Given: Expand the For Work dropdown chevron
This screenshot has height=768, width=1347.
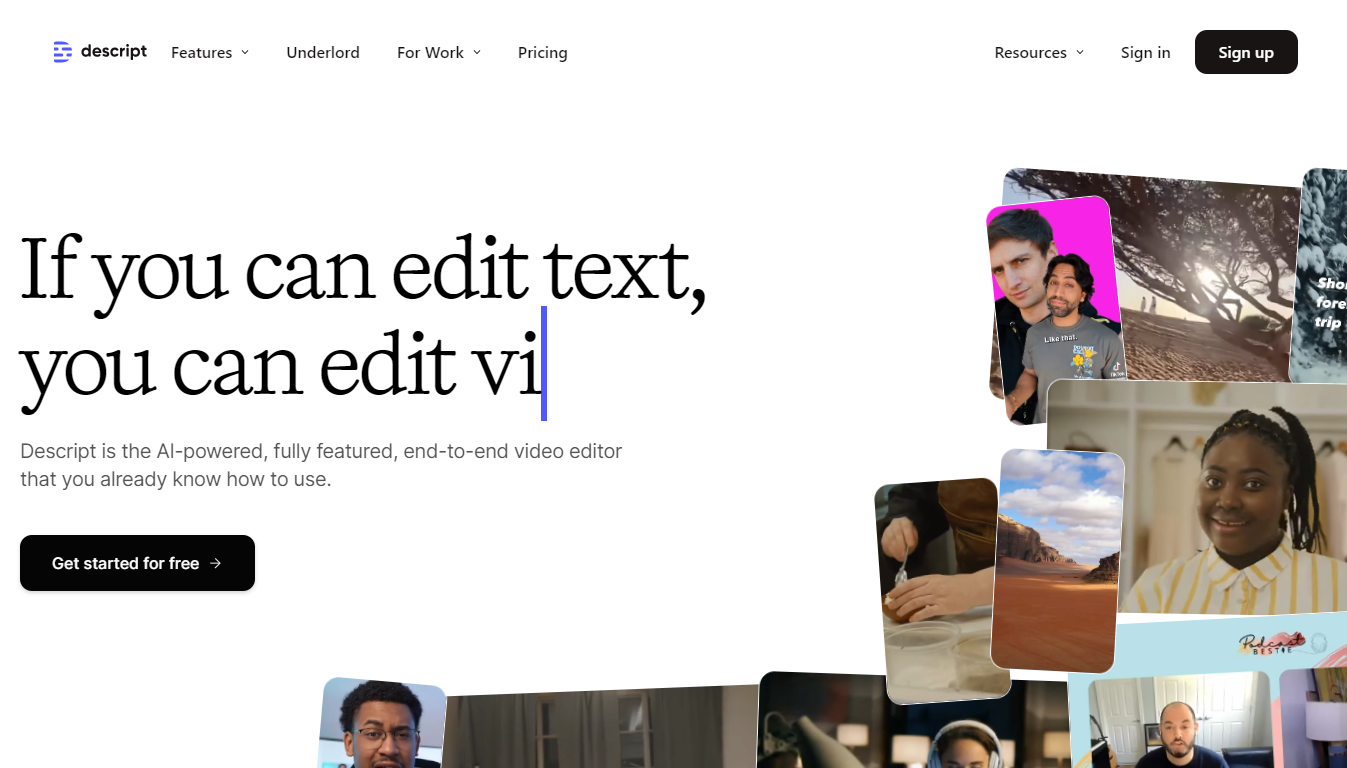Looking at the screenshot, I should pyautogui.click(x=477, y=53).
